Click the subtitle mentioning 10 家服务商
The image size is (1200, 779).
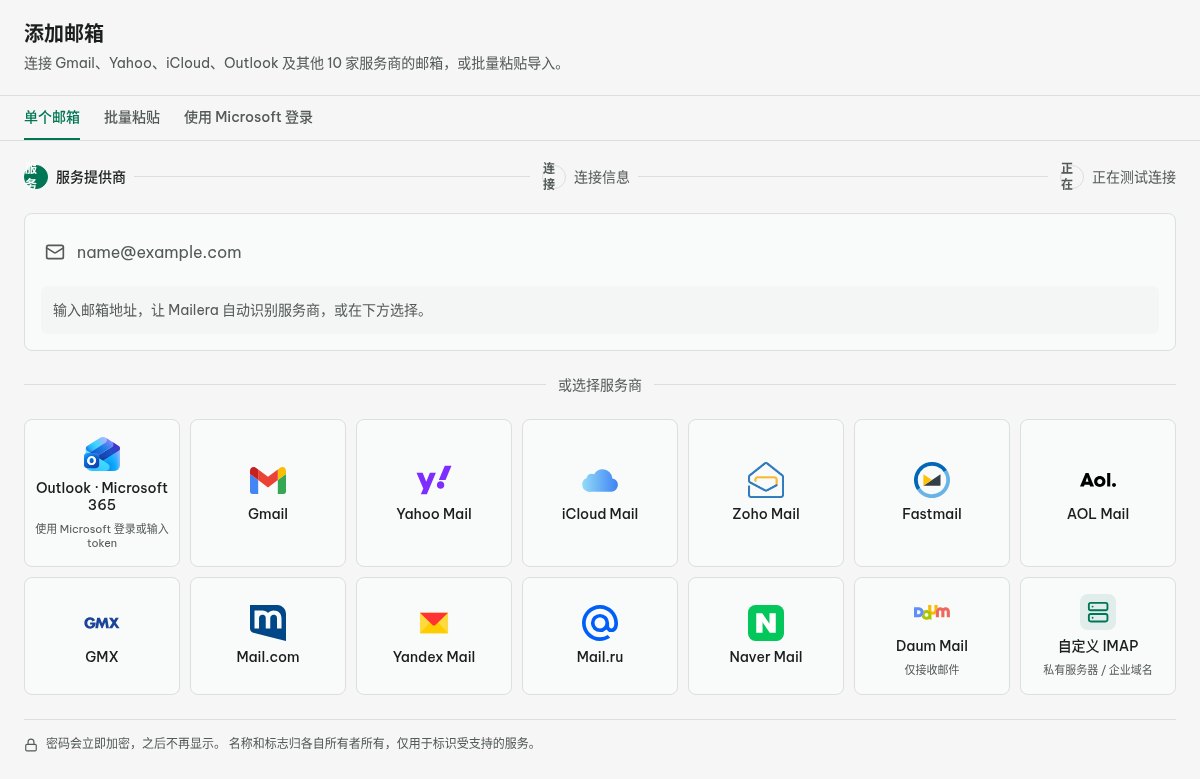coord(294,63)
